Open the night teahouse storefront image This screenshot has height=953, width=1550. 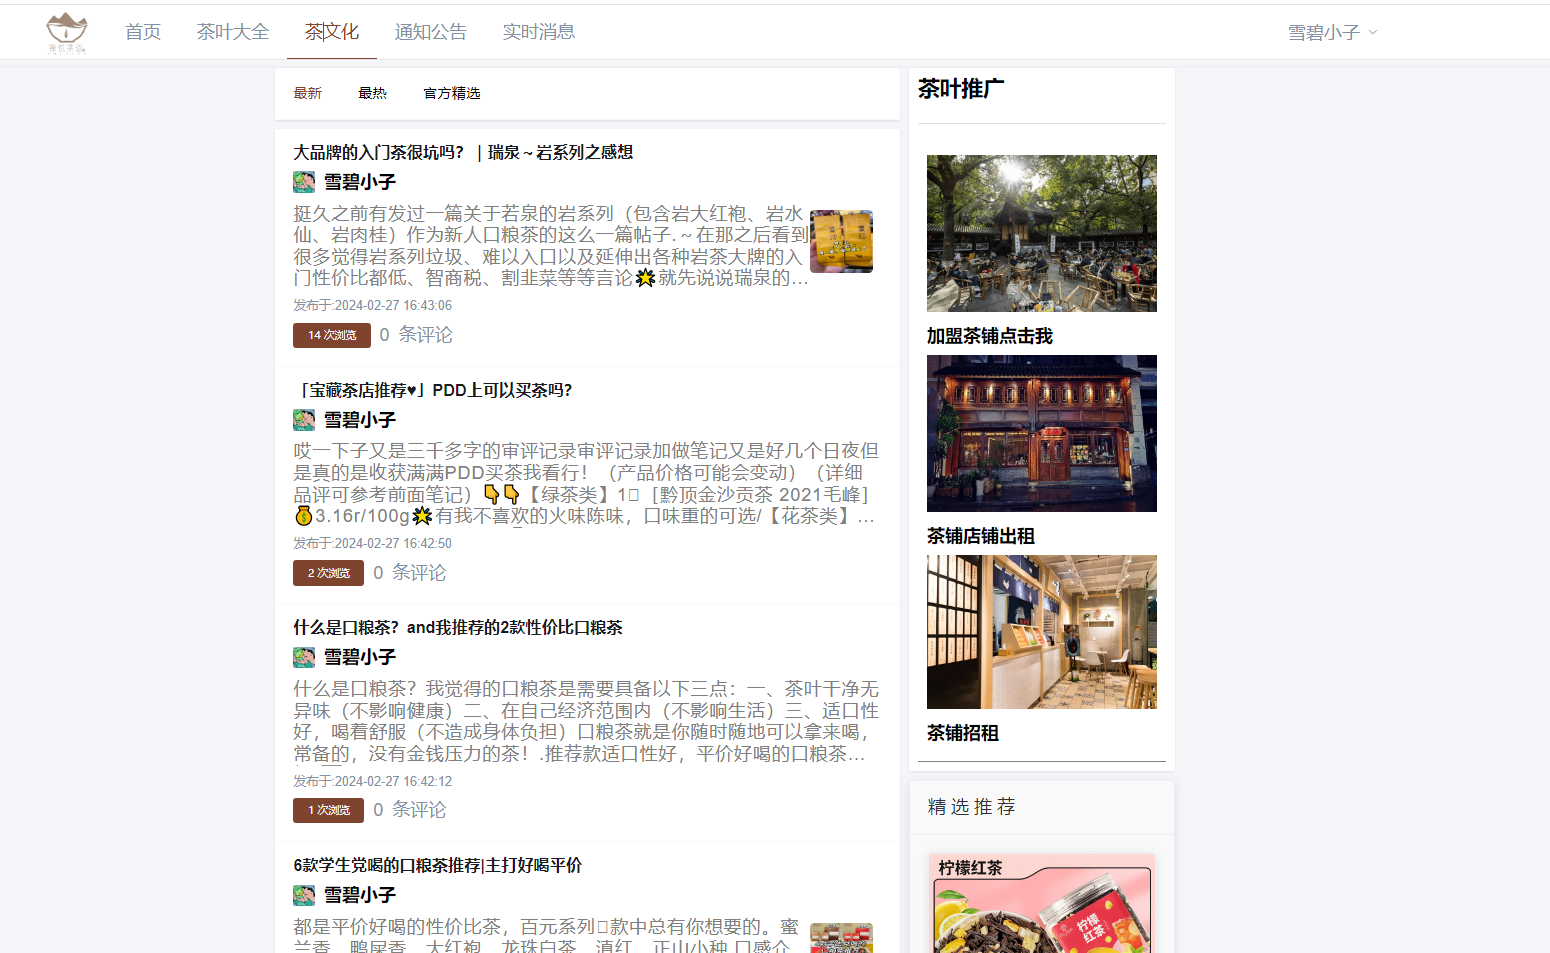point(1042,433)
